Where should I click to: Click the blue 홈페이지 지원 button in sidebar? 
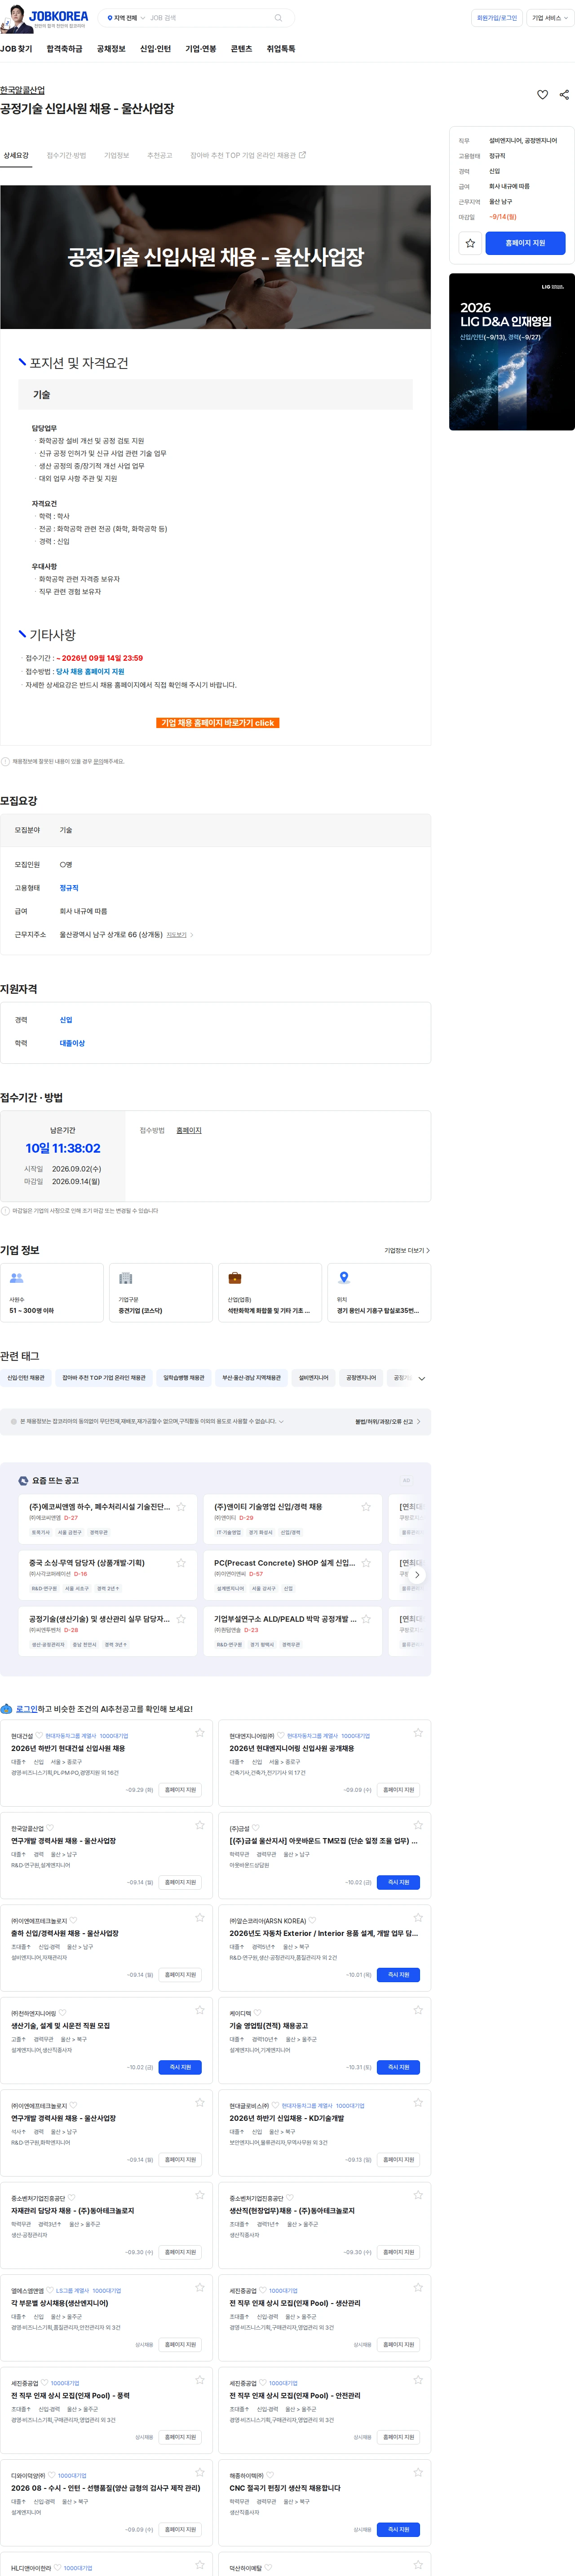click(525, 243)
